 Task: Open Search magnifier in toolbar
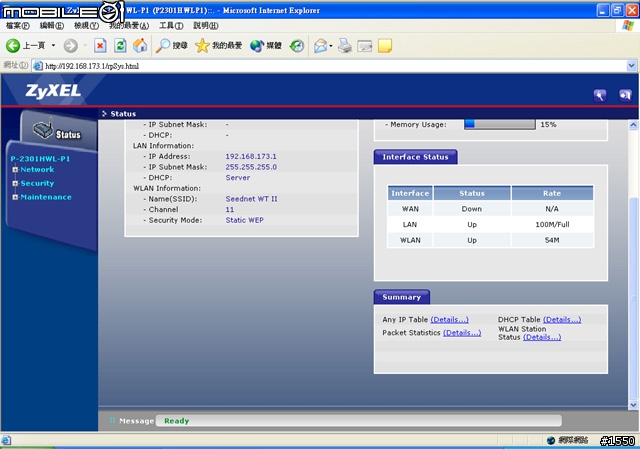click(x=163, y=45)
